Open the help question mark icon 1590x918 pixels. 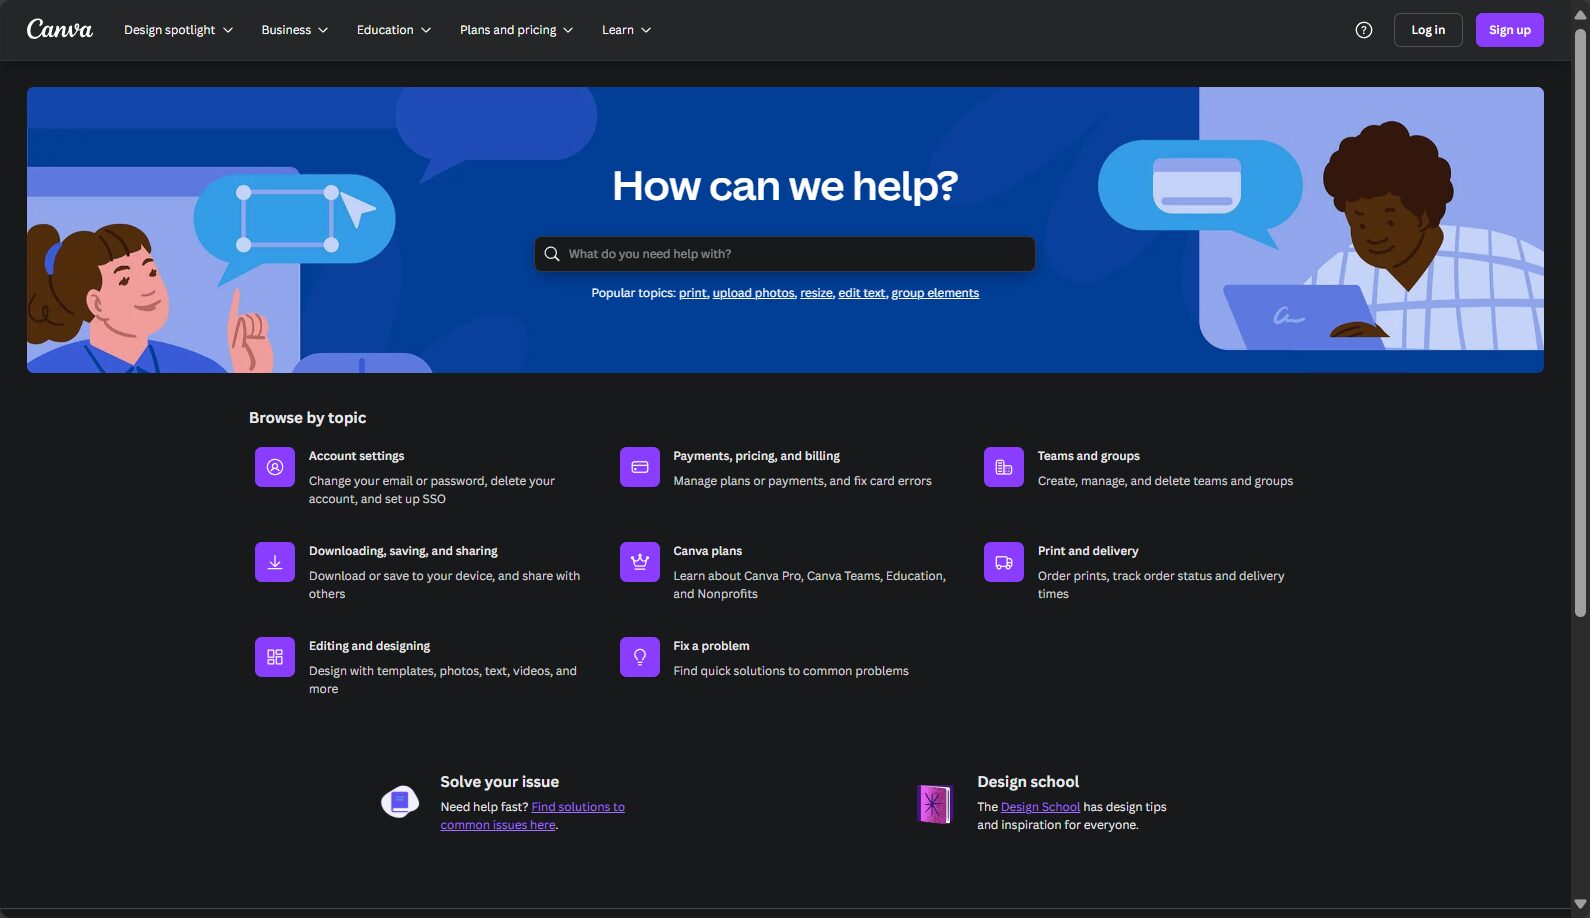point(1364,30)
